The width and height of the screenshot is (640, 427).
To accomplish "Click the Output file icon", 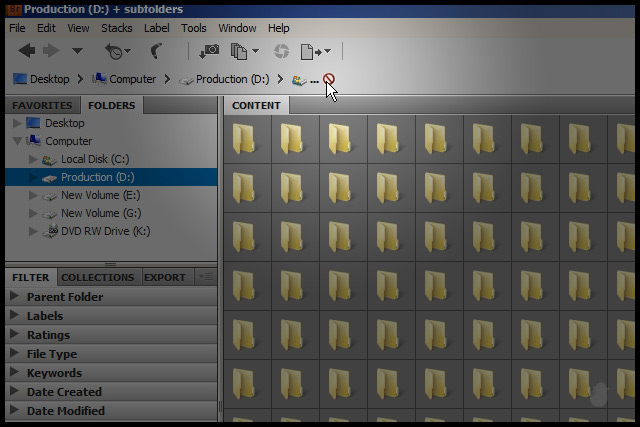I will pyautogui.click(x=313, y=51).
